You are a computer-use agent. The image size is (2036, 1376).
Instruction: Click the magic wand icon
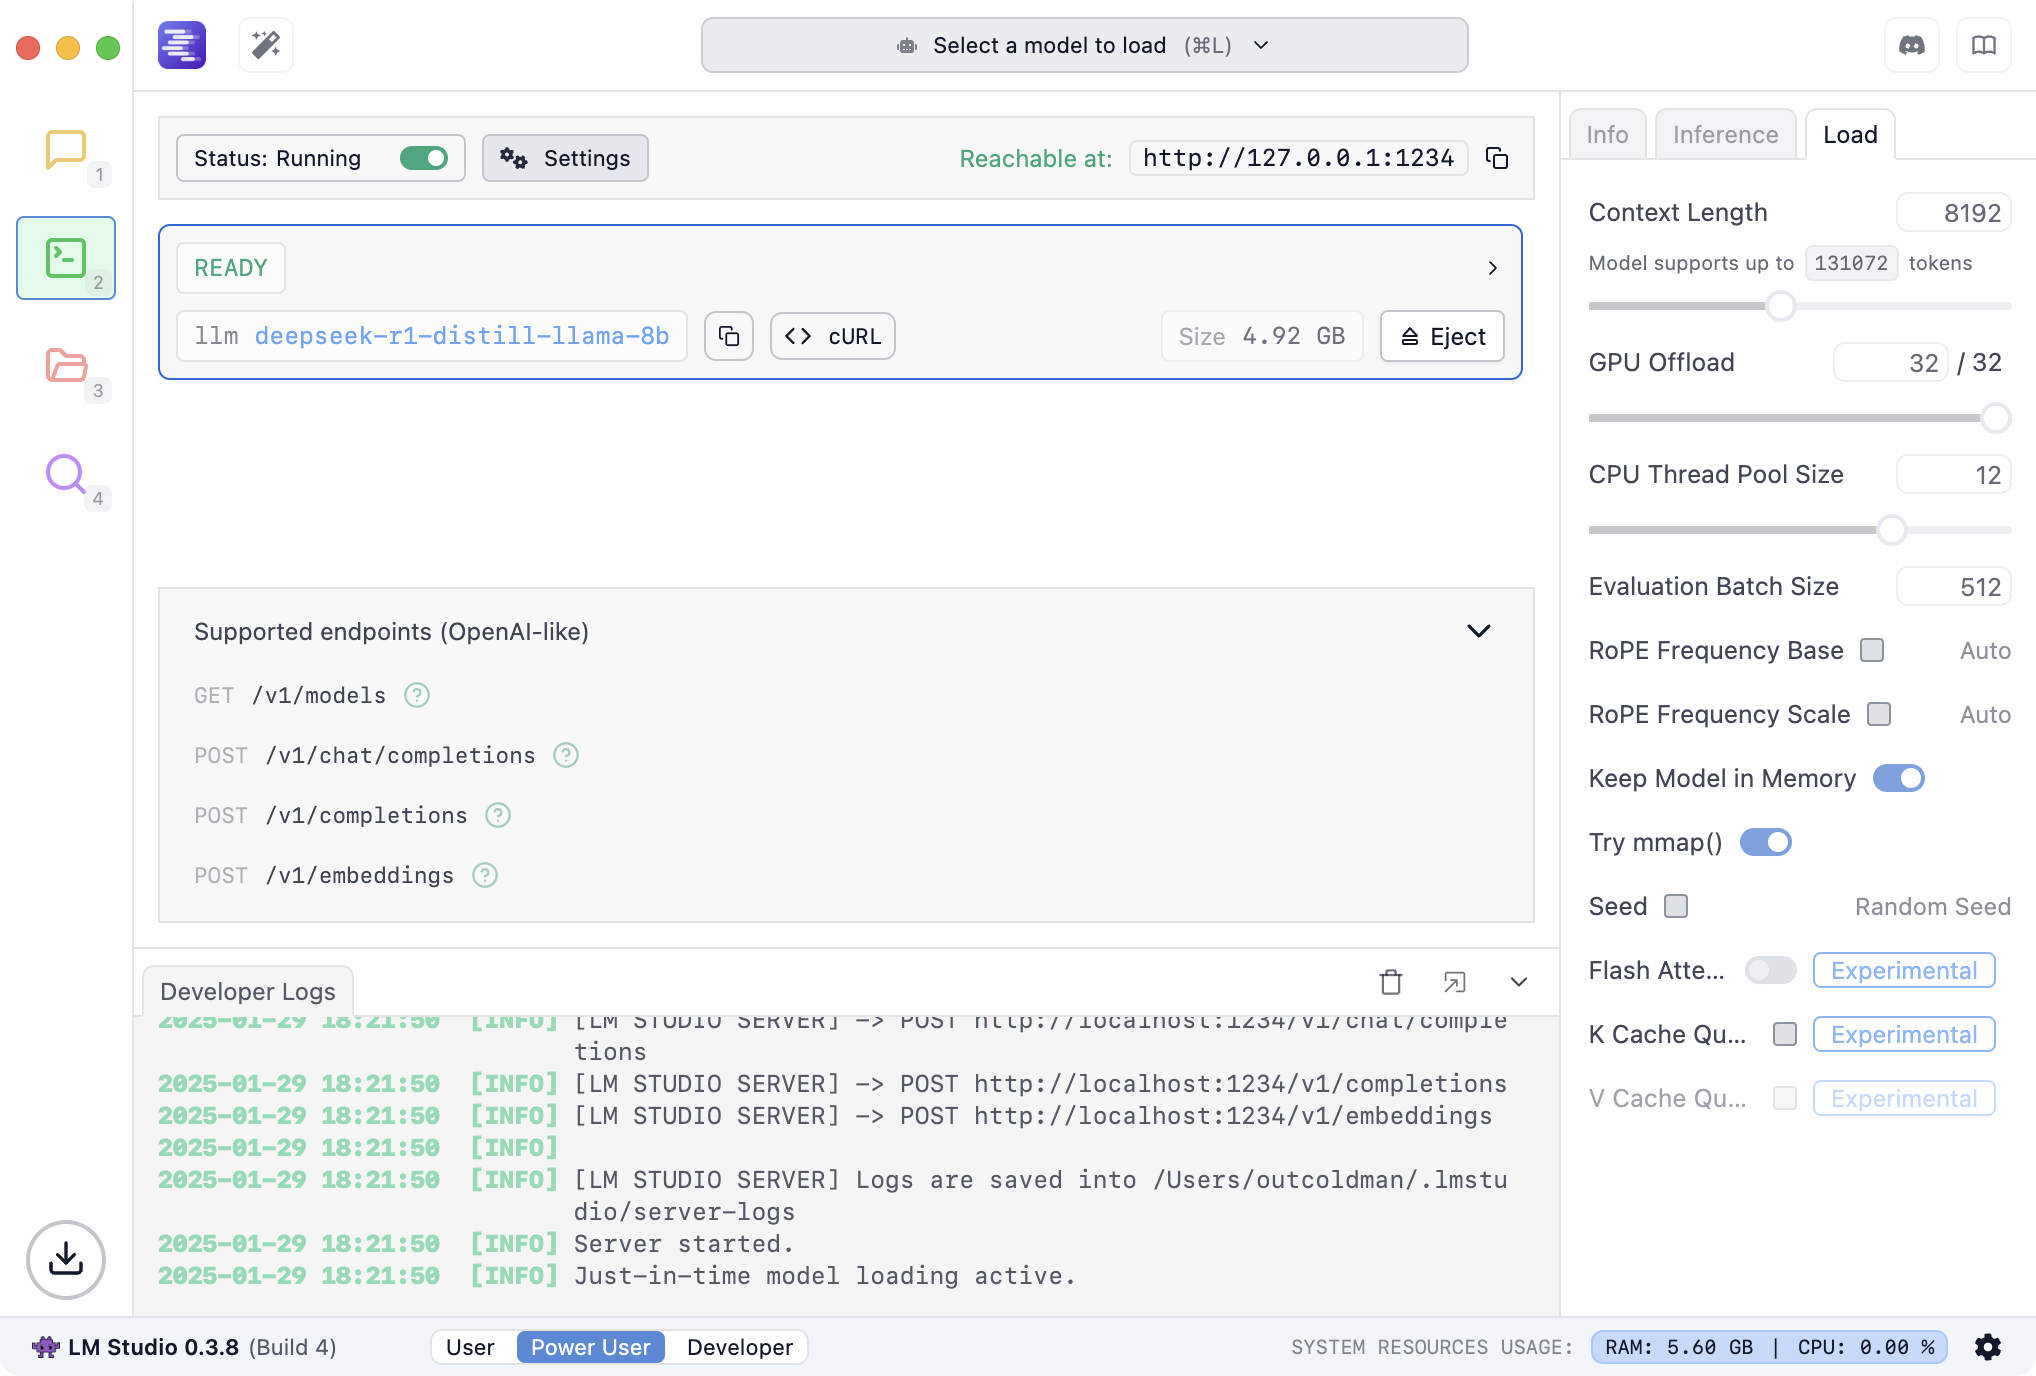(x=266, y=45)
